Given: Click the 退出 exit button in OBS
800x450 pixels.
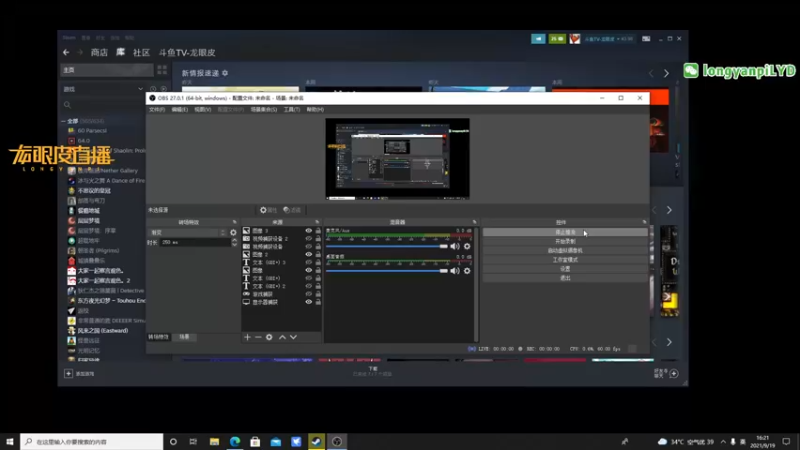Looking at the screenshot, I should (565, 278).
